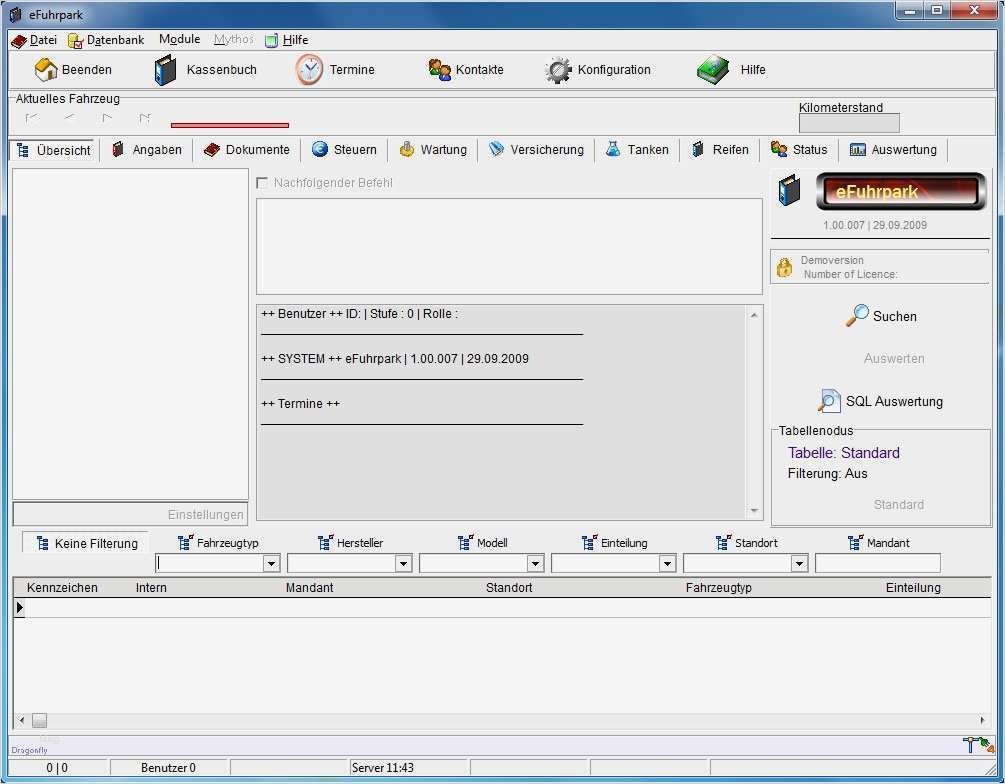Click the Demoversion padlock icon
The width and height of the screenshot is (1005, 784).
point(785,267)
